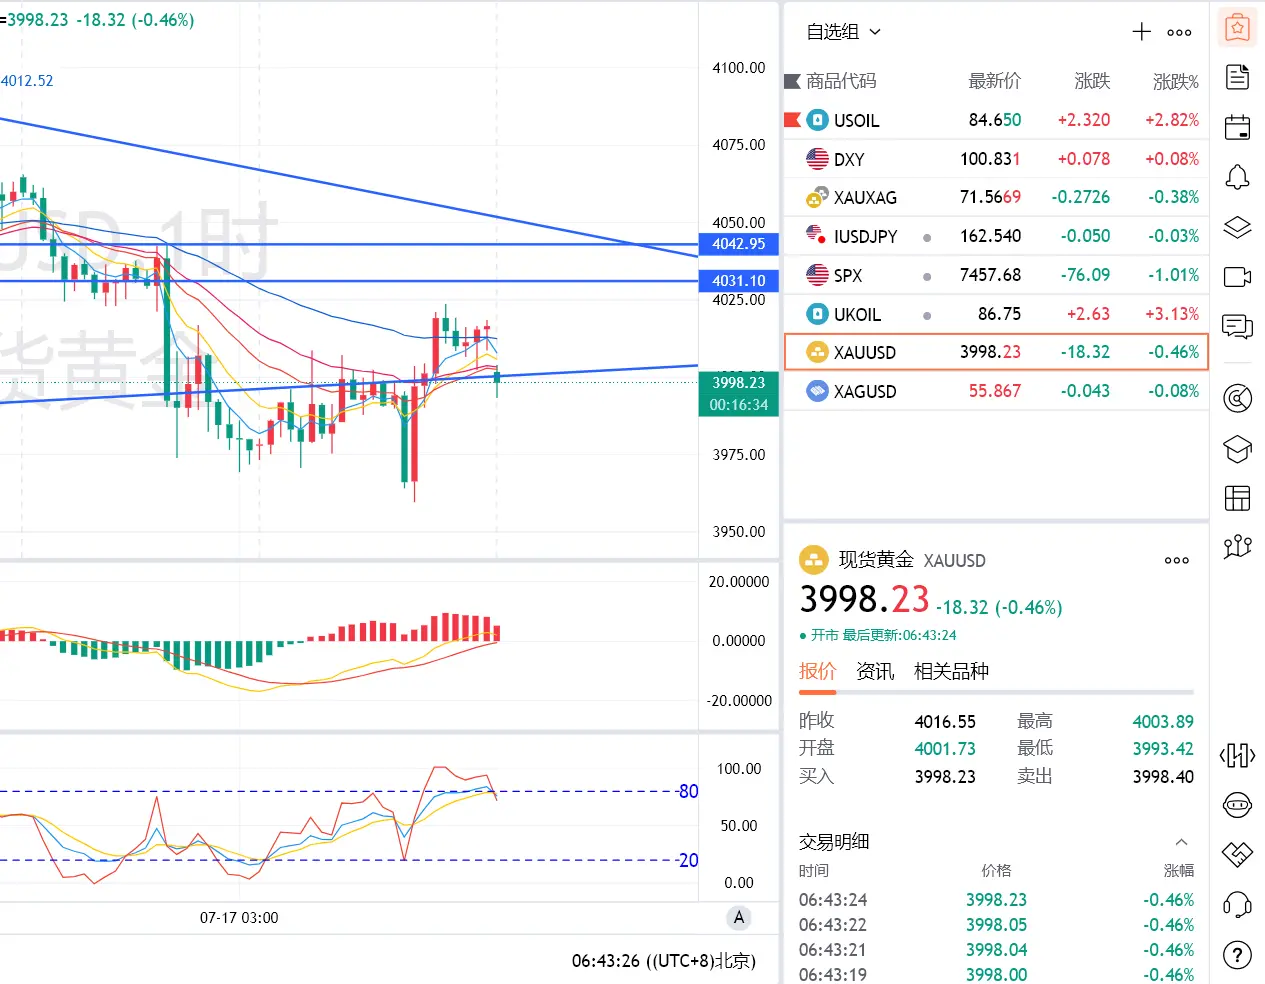Select XAGUSD row in watchlist

coord(996,391)
